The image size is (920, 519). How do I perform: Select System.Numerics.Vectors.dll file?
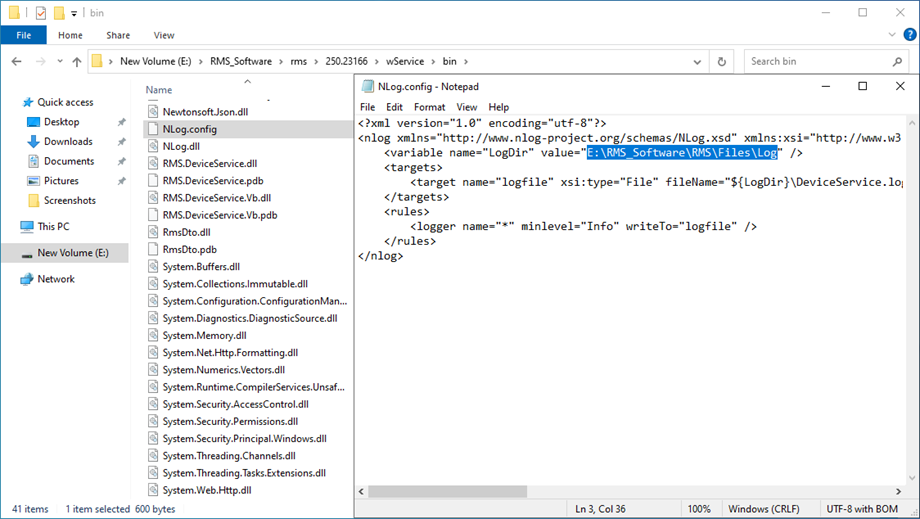[x=224, y=369]
